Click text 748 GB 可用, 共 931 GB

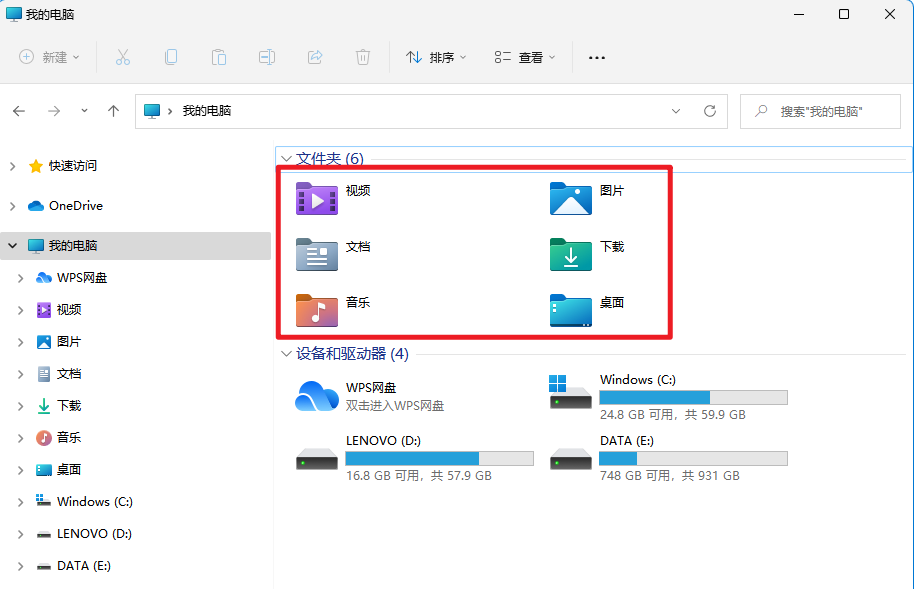[670, 476]
